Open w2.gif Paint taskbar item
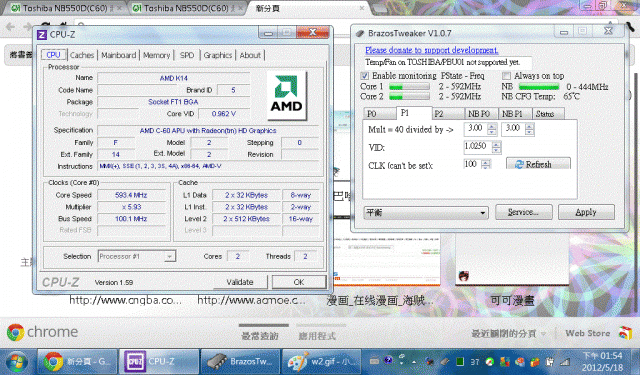The image size is (640, 375). pos(322,362)
